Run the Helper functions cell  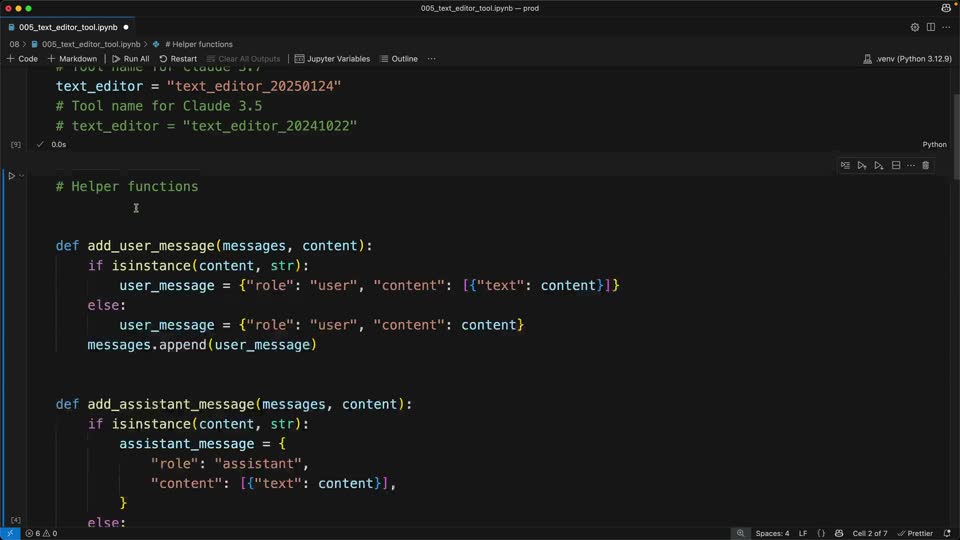(x=11, y=176)
